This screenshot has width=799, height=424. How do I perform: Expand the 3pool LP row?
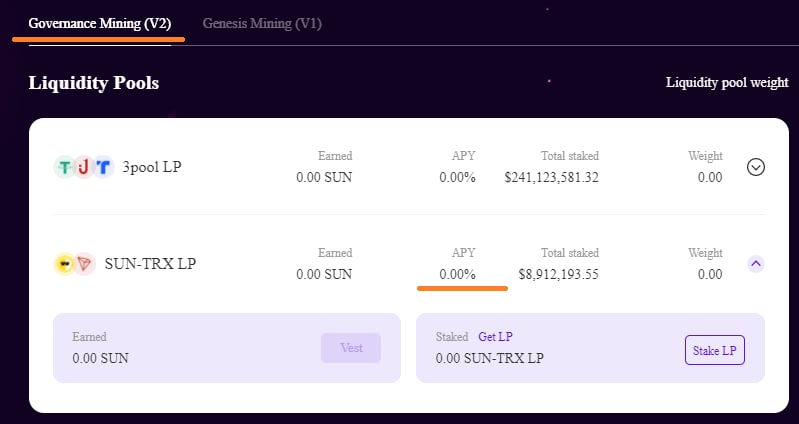(x=756, y=167)
